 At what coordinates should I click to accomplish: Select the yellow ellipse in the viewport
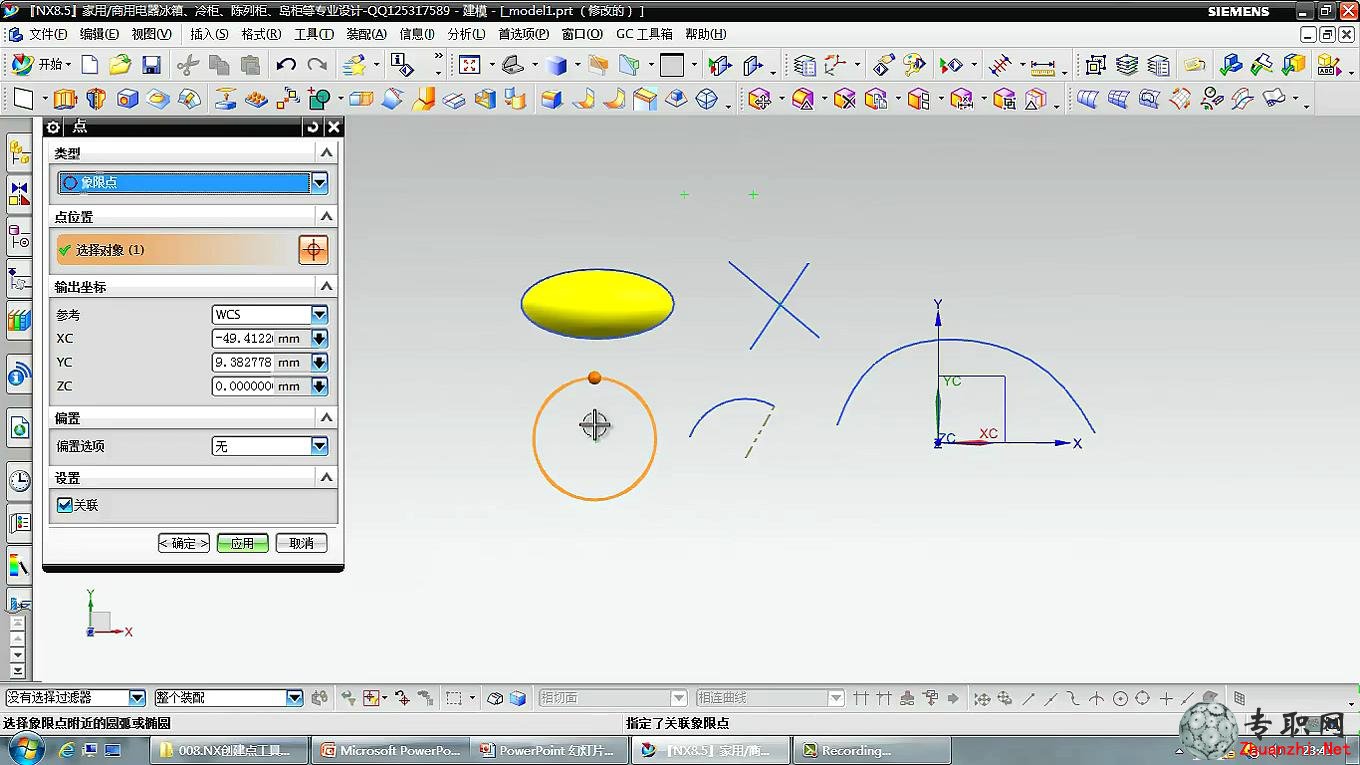(x=597, y=303)
